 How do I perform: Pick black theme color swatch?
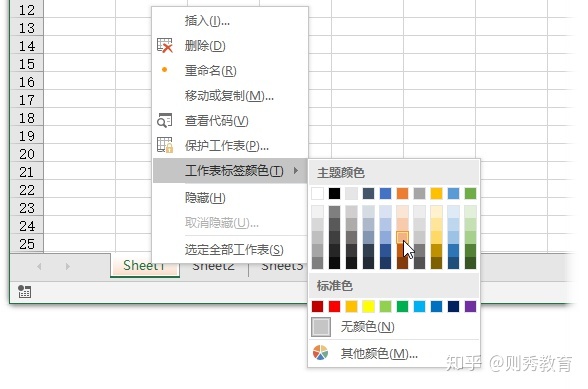(x=334, y=194)
